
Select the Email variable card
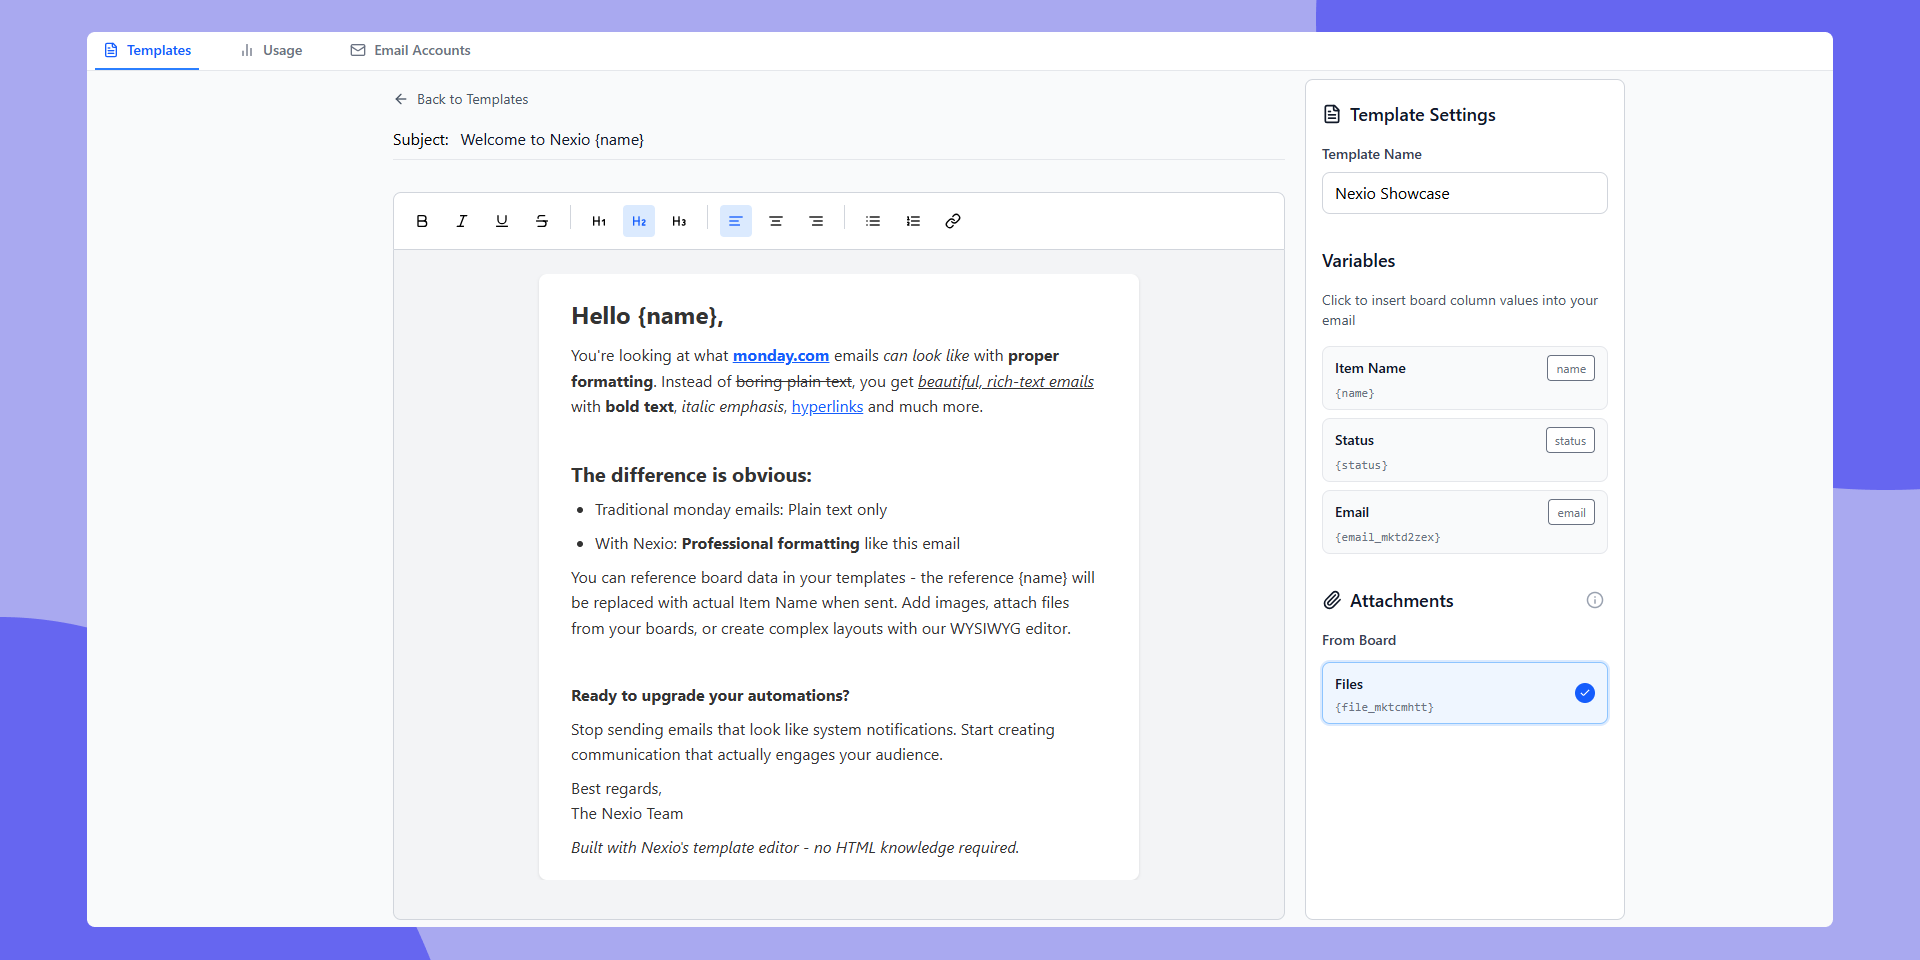point(1465,522)
